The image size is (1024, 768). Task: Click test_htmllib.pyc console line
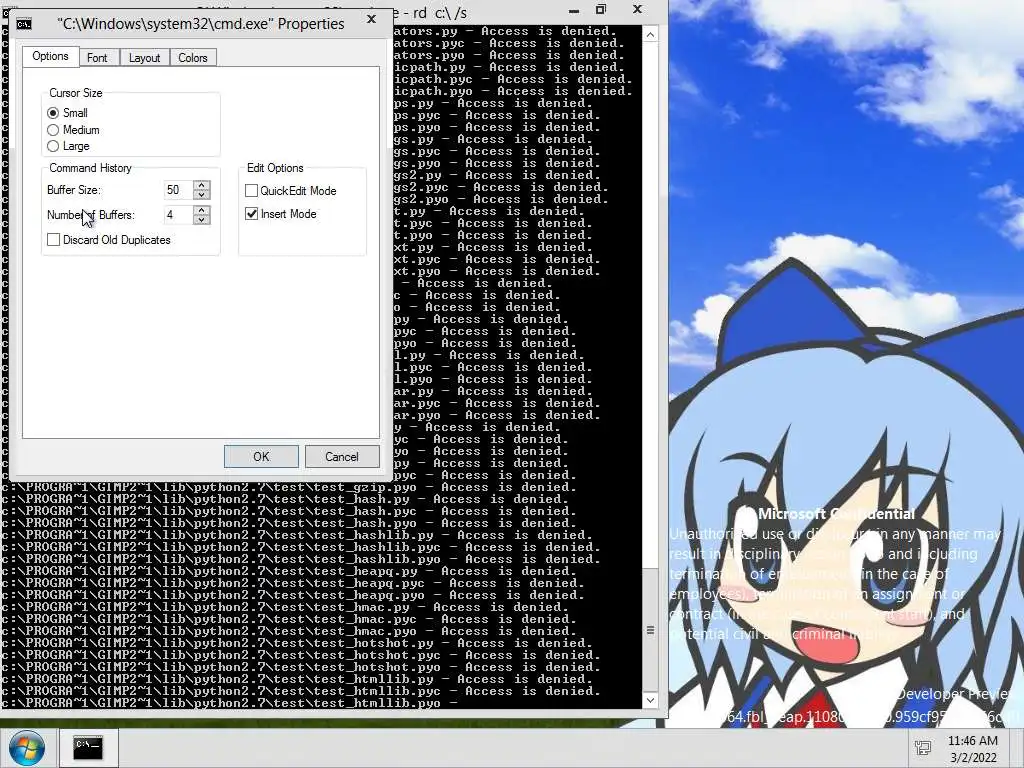[x=301, y=691]
